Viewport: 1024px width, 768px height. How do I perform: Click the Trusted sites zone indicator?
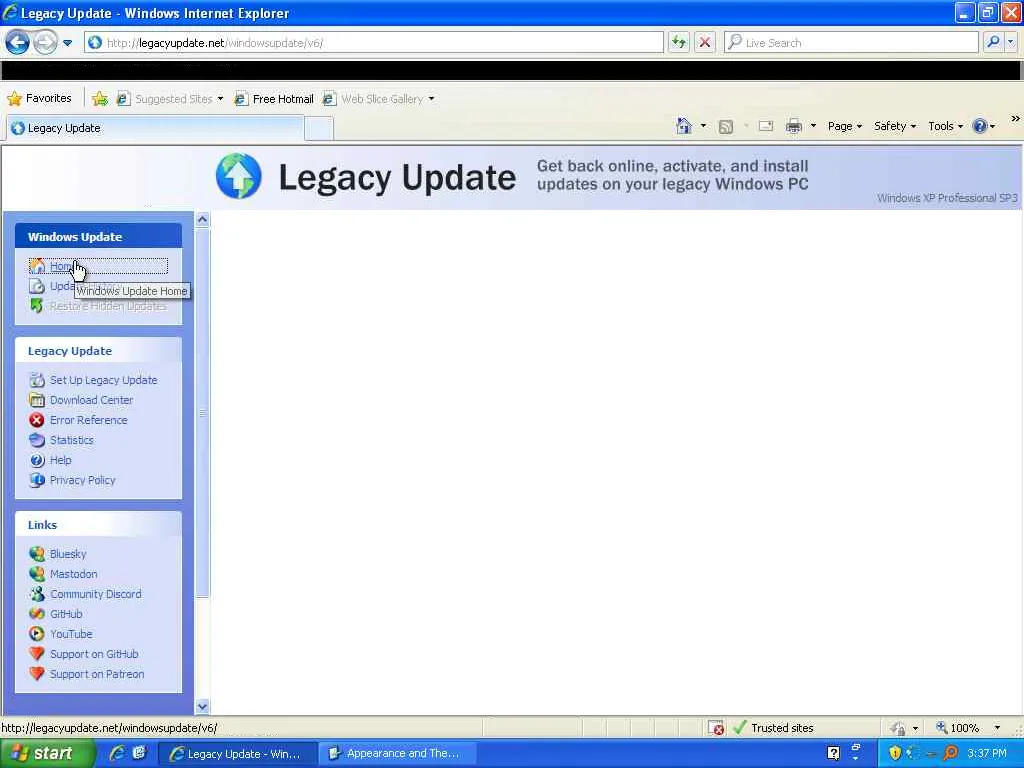pyautogui.click(x=774, y=728)
